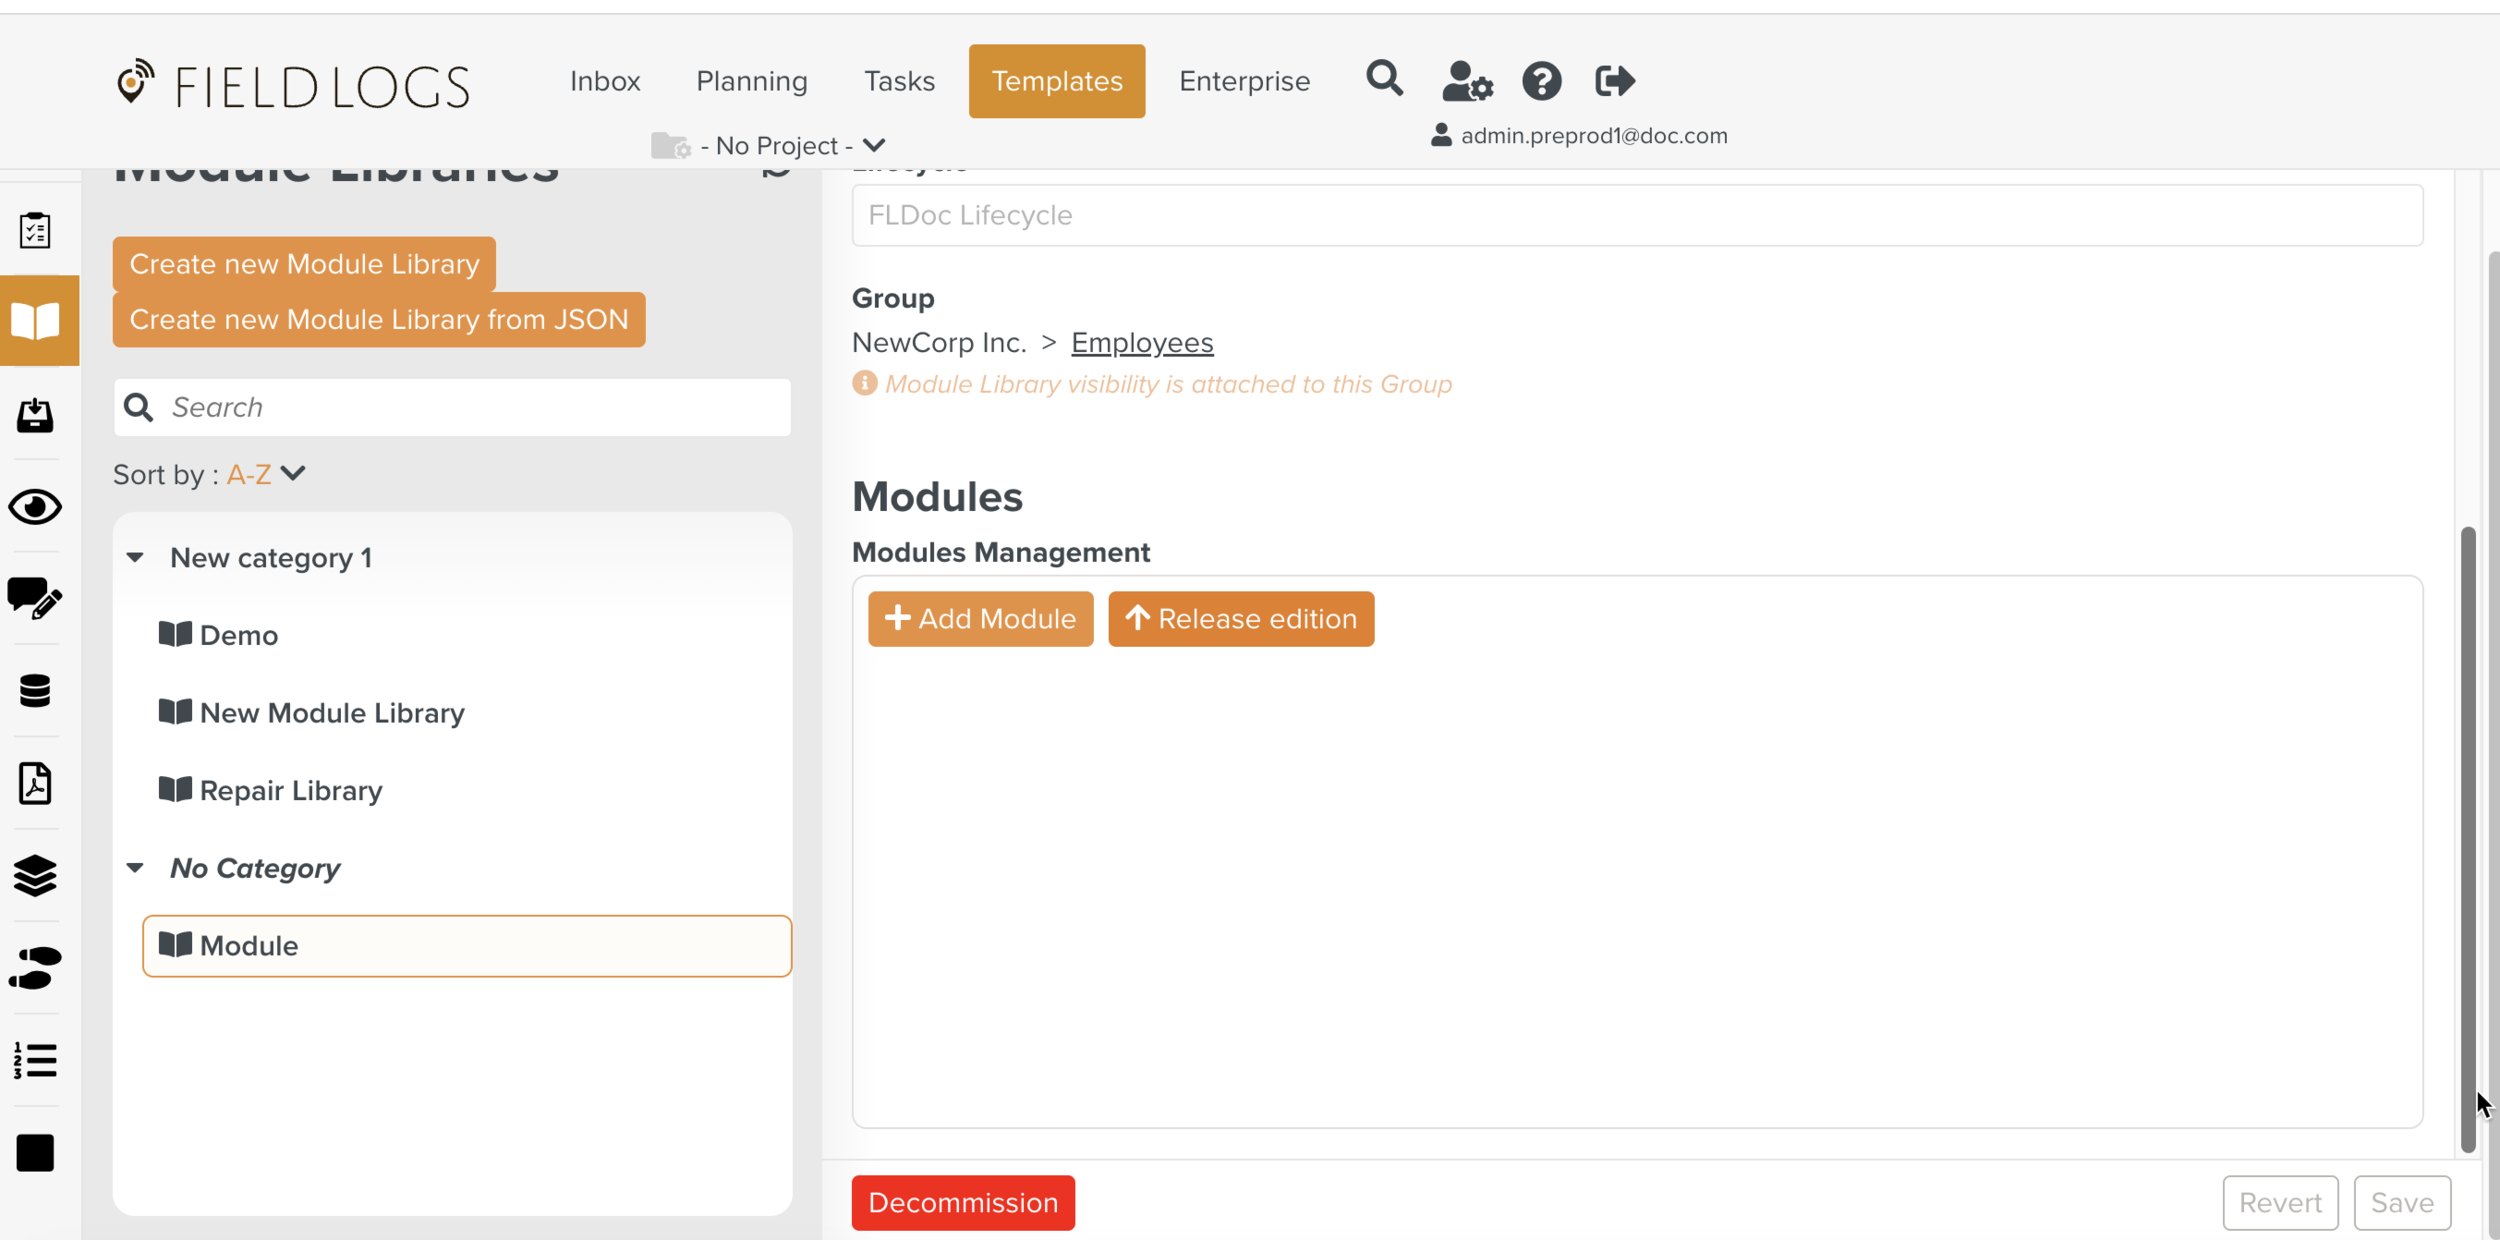Open the footsteps sidebar icon
2500x1240 pixels.
pyautogui.click(x=35, y=968)
